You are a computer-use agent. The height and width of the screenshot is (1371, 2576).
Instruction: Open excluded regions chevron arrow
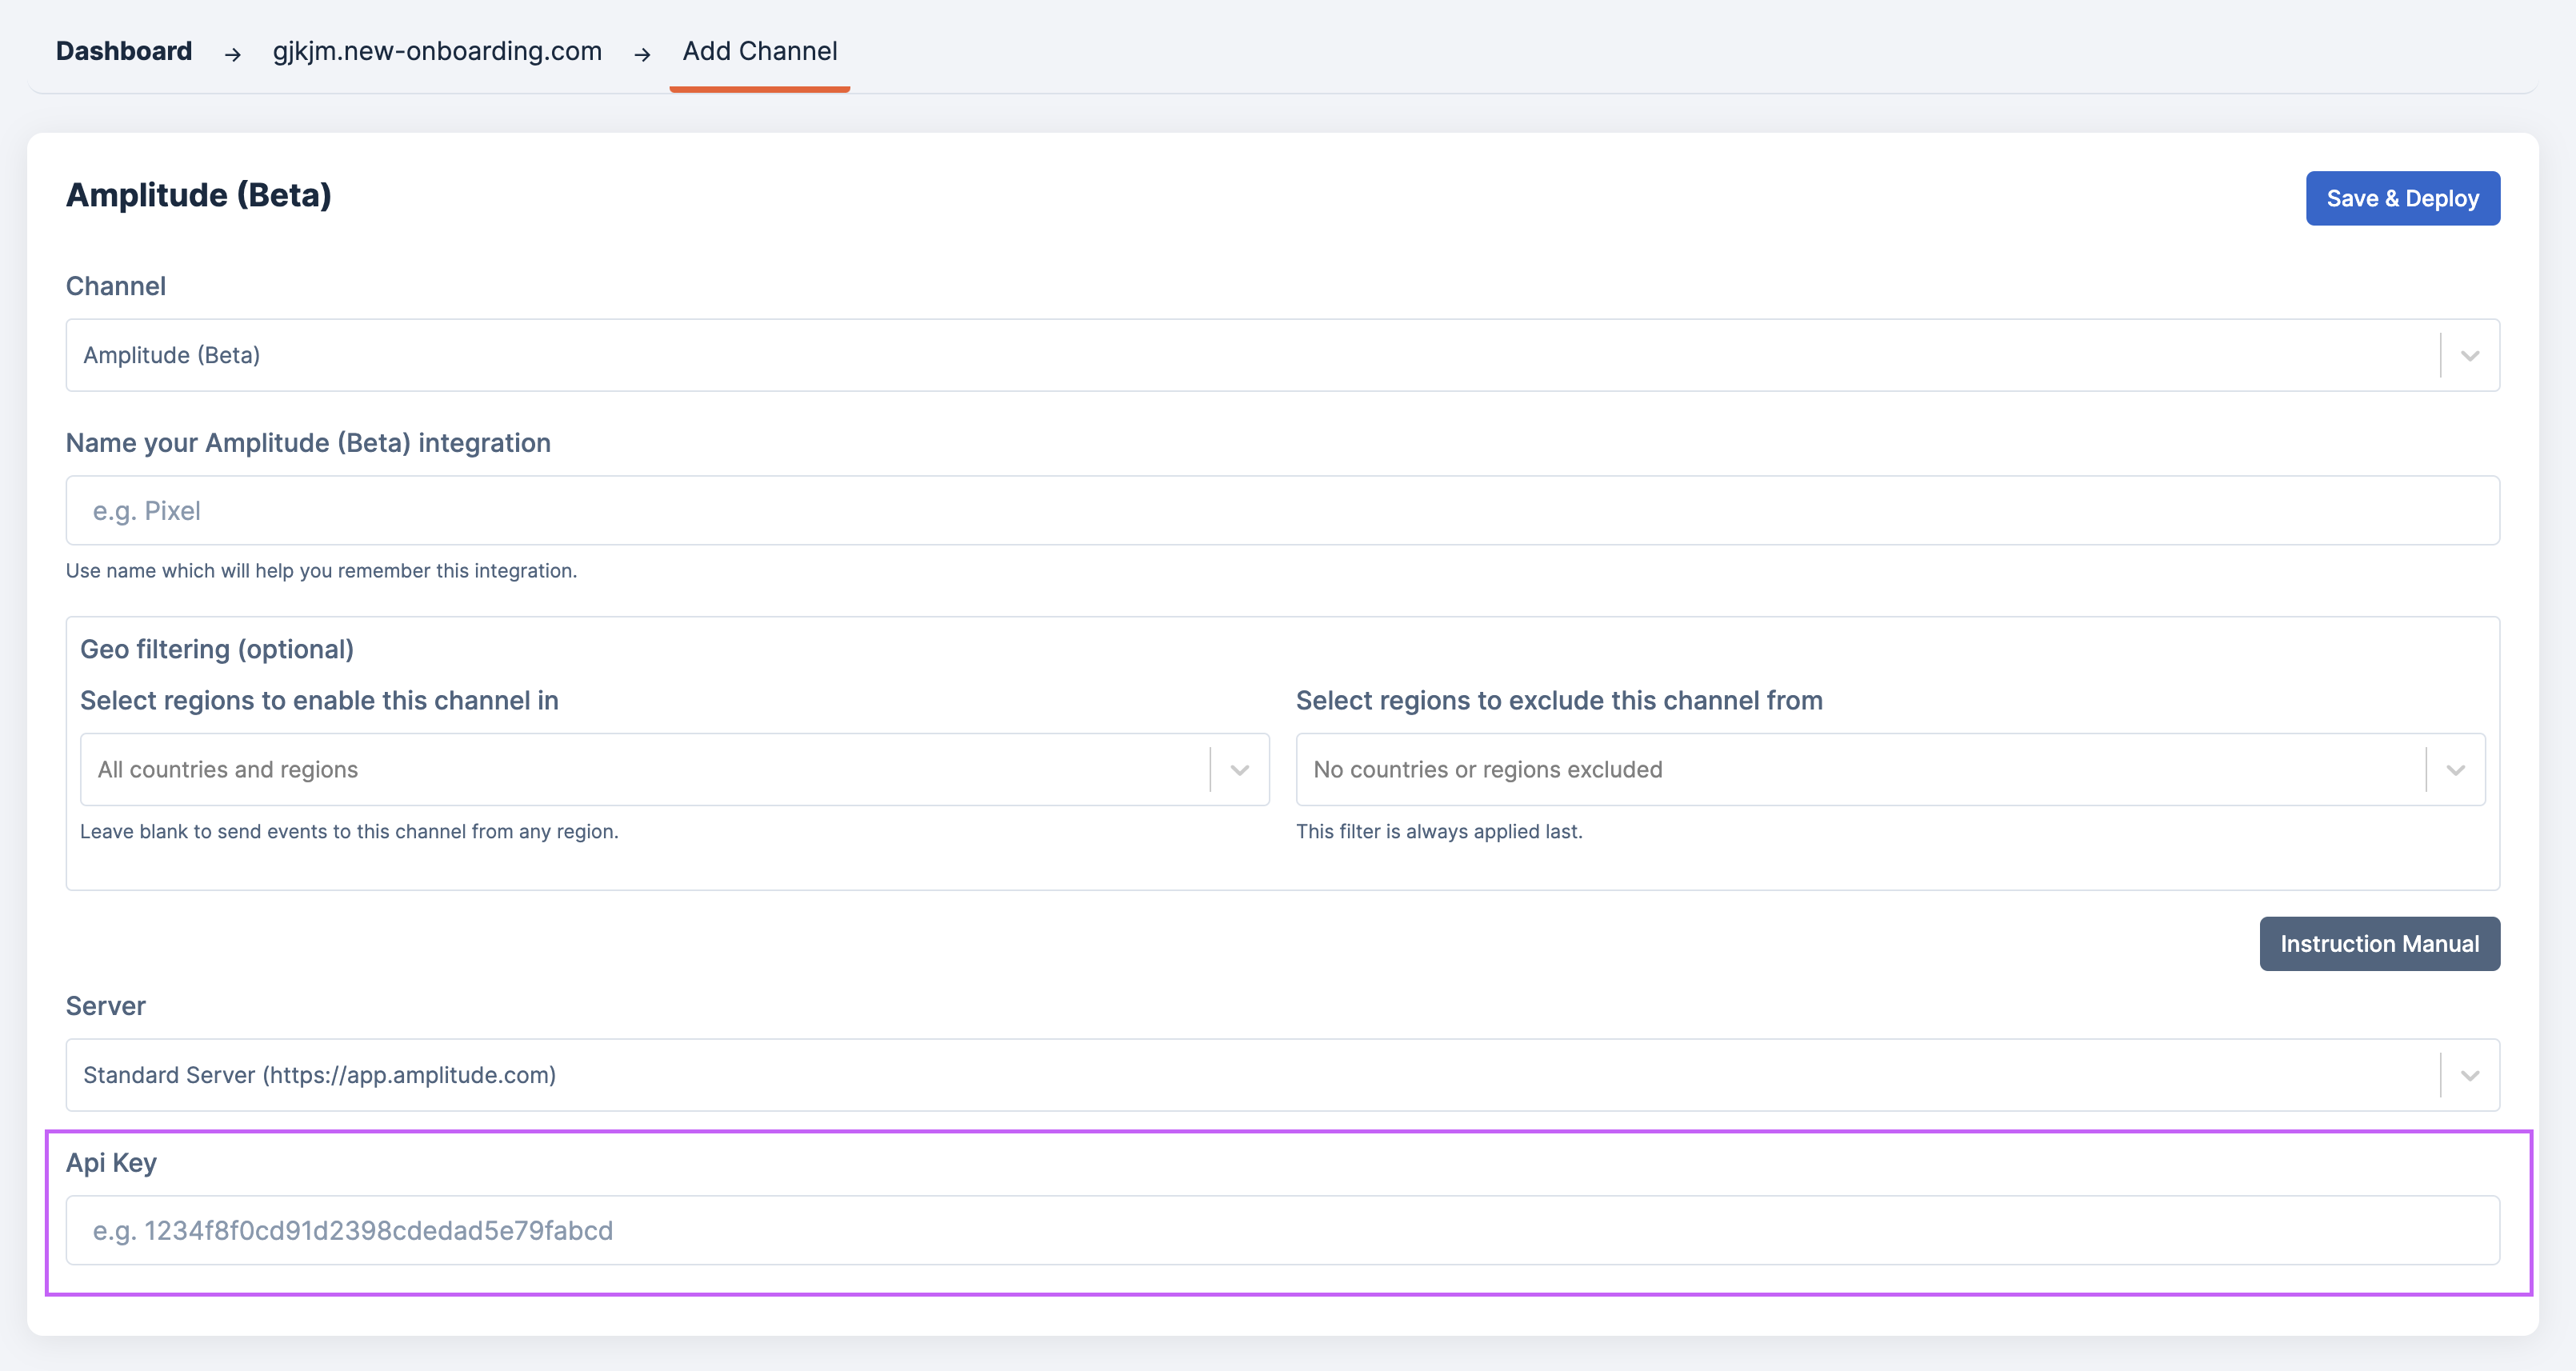tap(2455, 769)
